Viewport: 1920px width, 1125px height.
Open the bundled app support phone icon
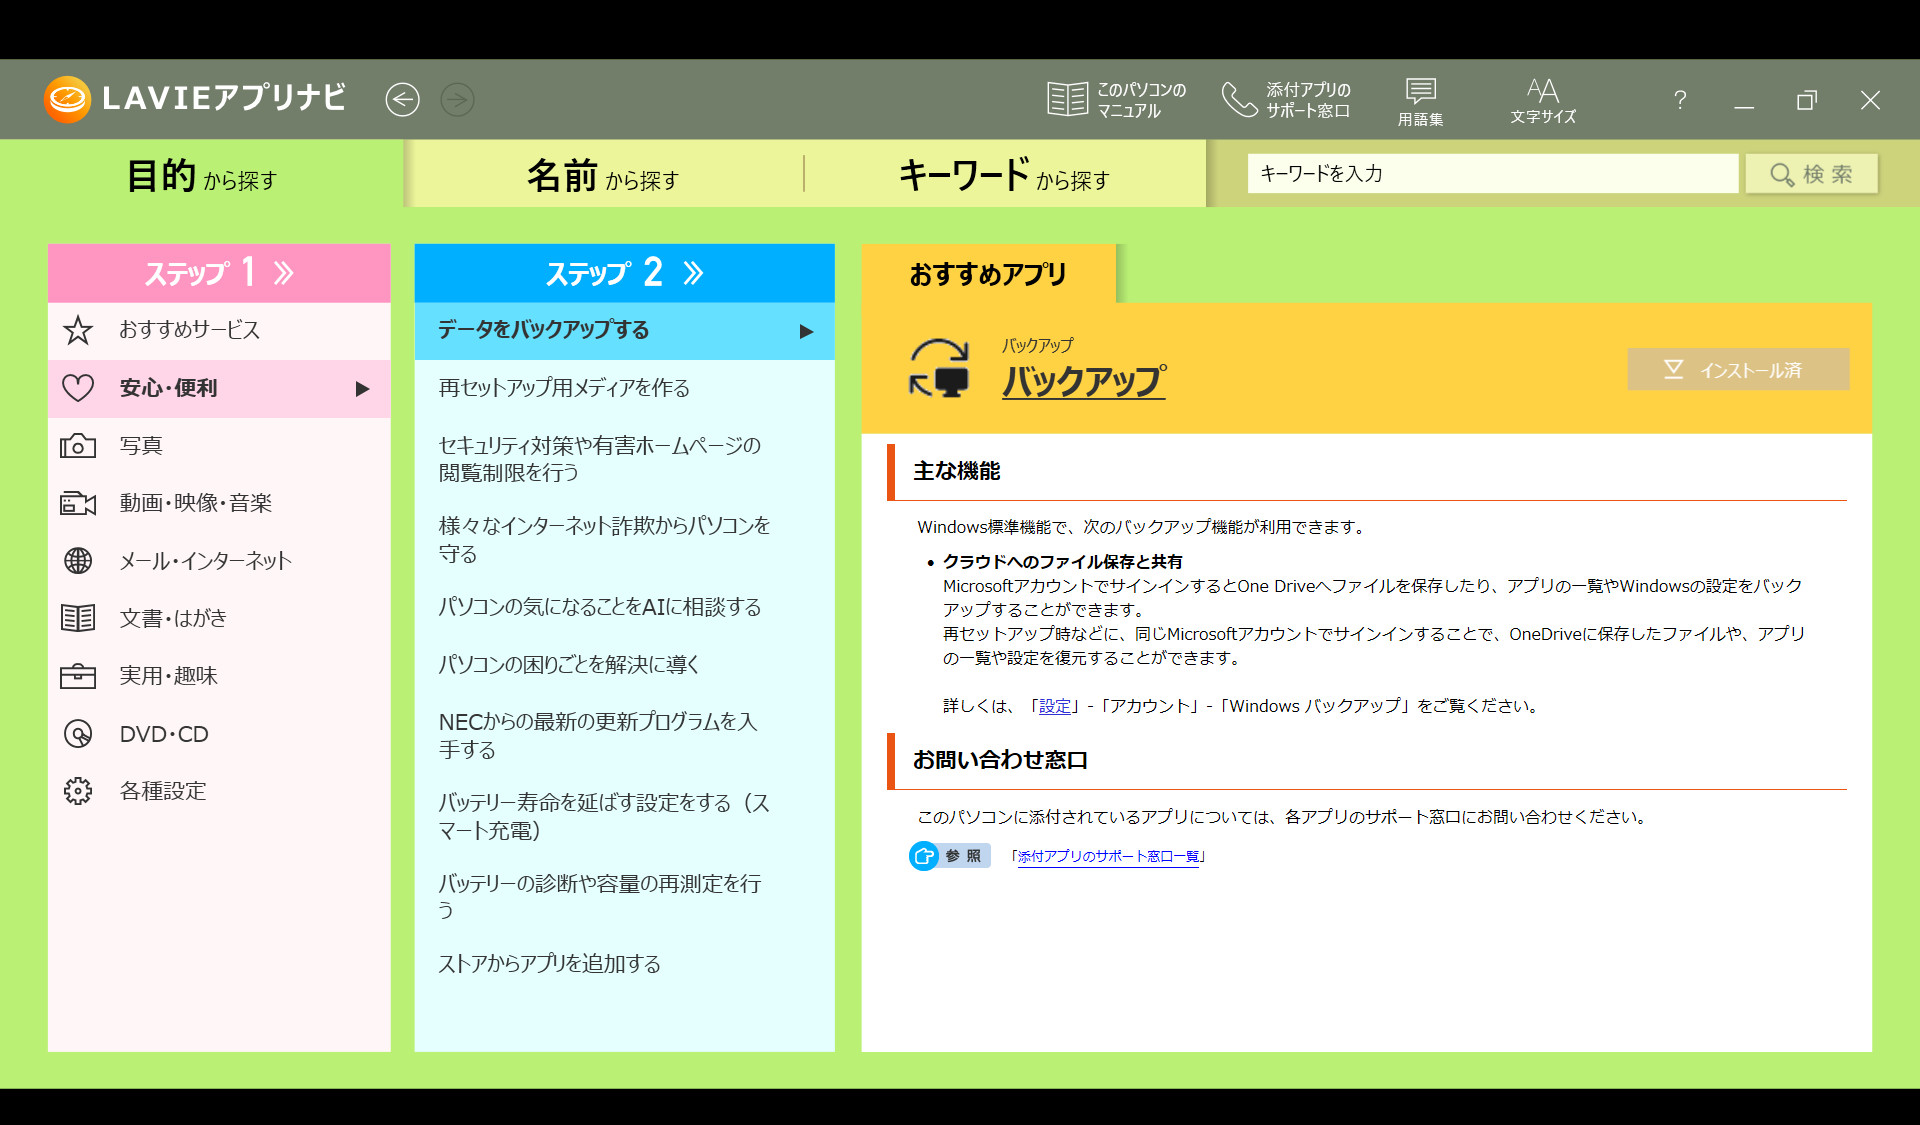pos(1239,100)
